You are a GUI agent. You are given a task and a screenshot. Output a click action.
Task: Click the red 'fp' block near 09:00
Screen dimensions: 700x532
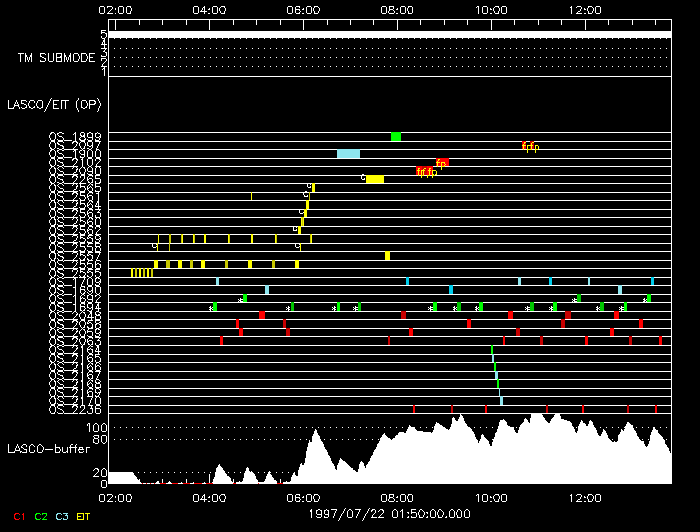442,162
